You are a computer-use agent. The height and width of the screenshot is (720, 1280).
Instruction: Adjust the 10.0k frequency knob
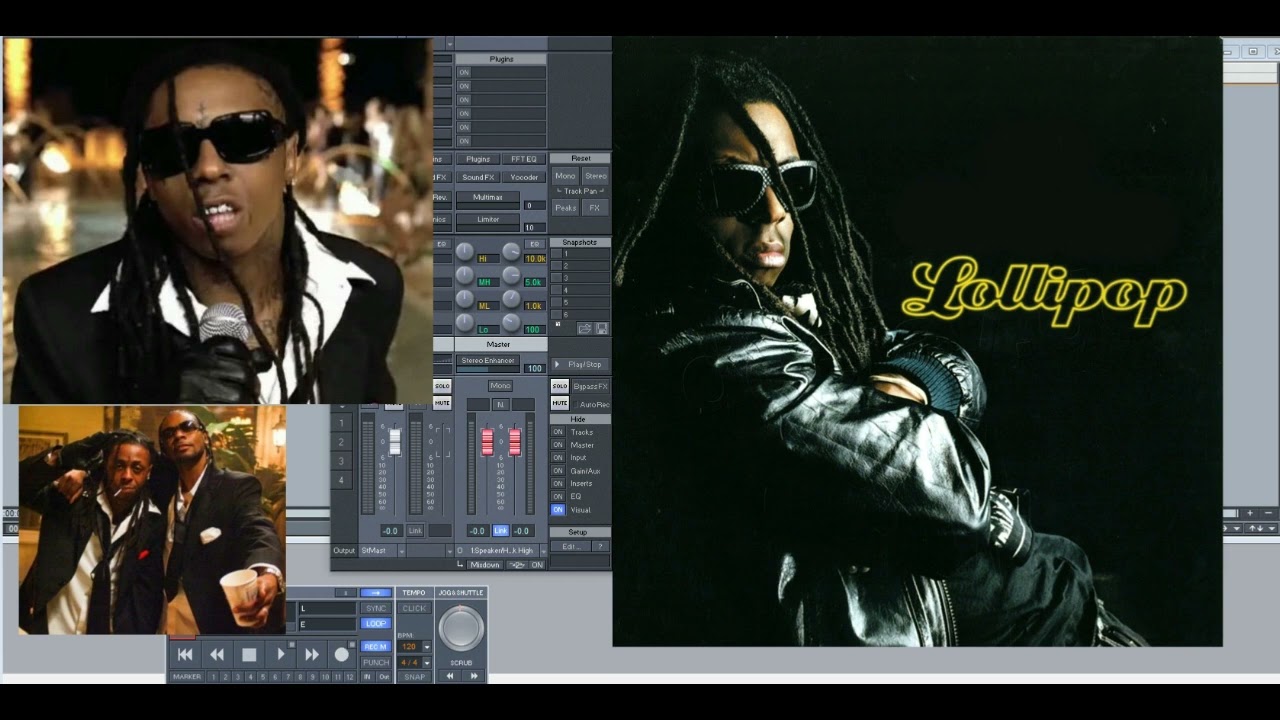pyautogui.click(x=511, y=251)
